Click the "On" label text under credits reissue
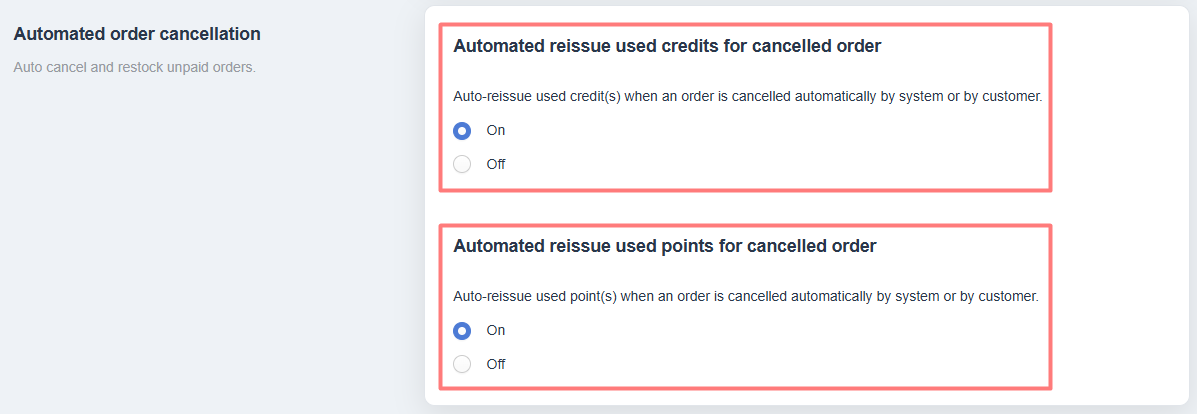The image size is (1197, 414). [x=495, y=130]
